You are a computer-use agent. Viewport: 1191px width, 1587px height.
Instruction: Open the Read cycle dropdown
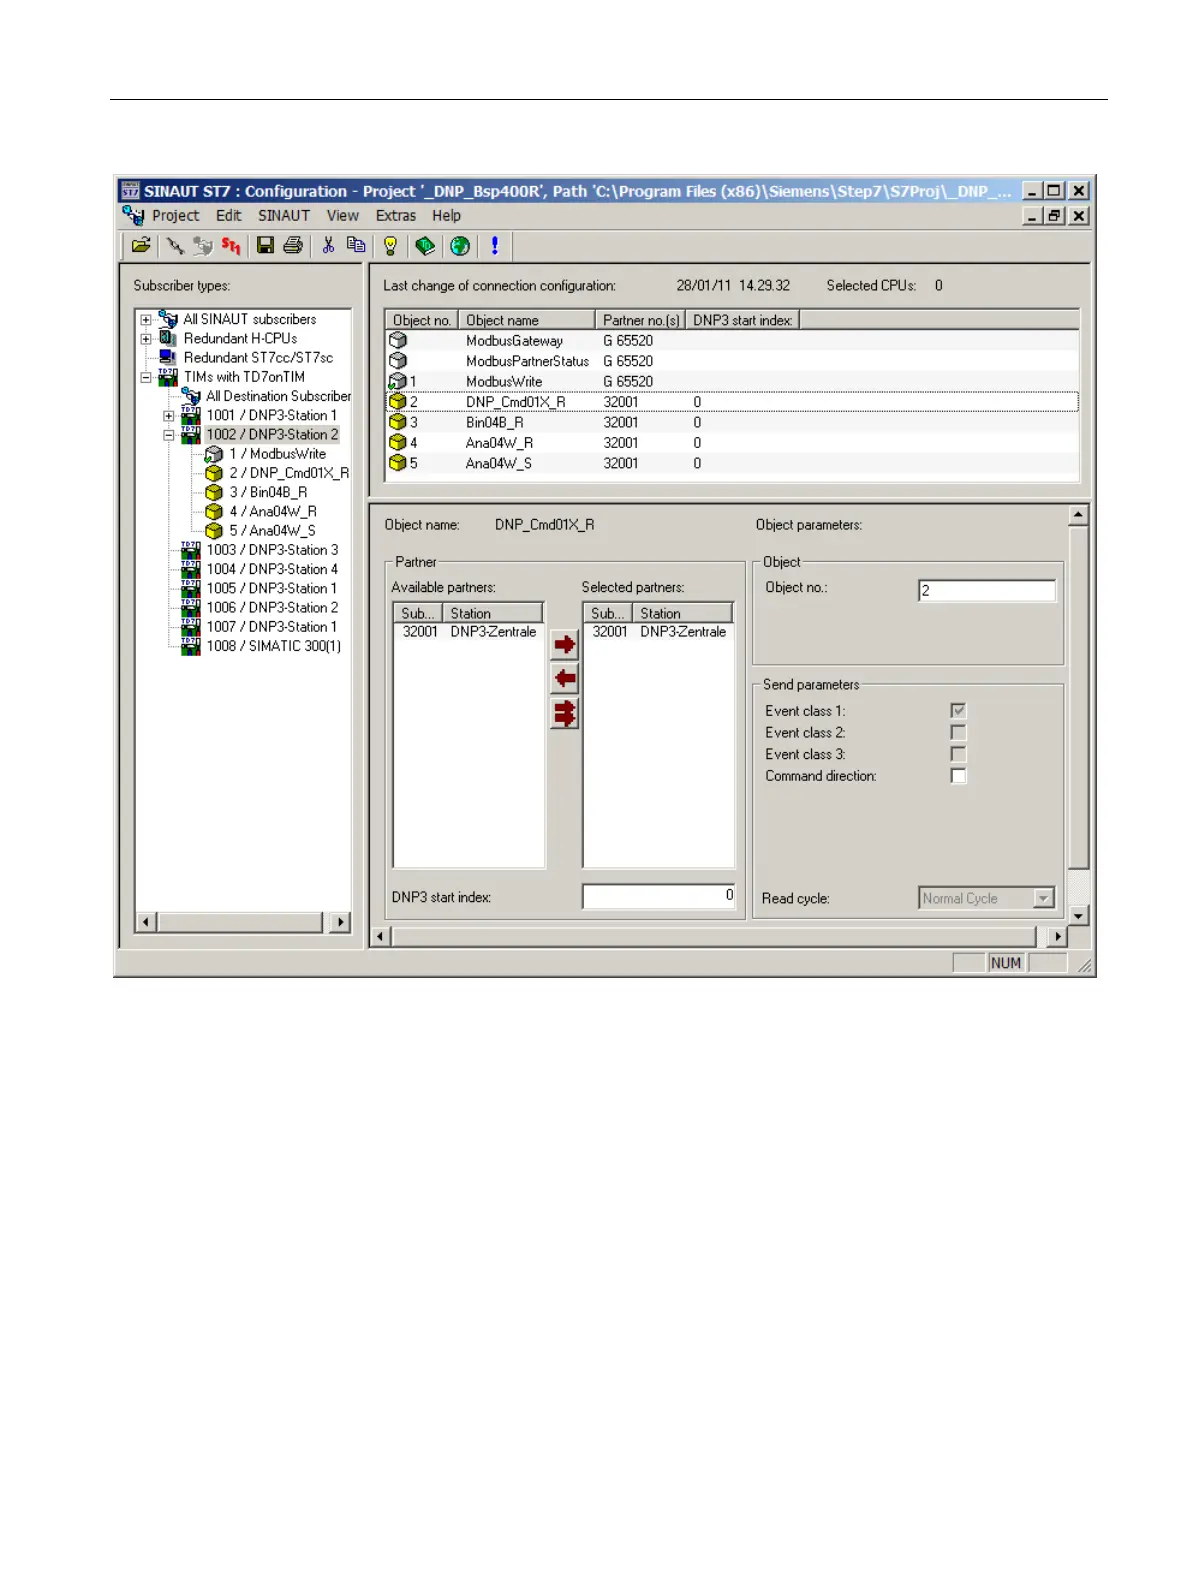(1044, 898)
